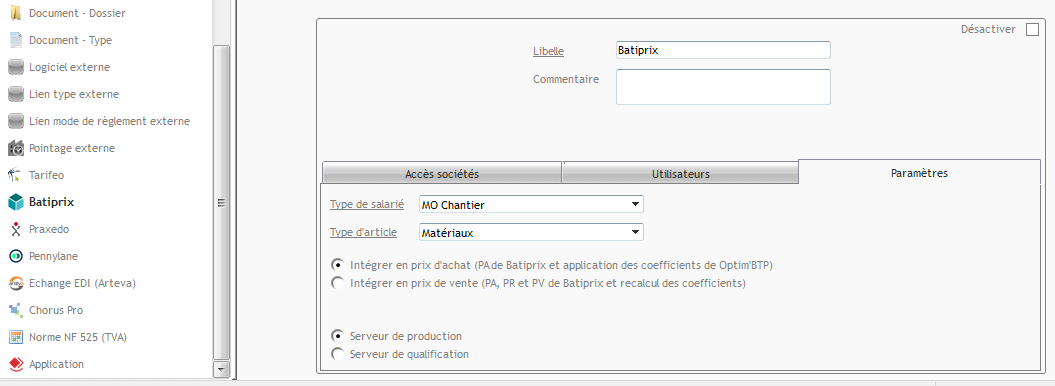Click the Document - Dossier folder icon

tap(16, 13)
